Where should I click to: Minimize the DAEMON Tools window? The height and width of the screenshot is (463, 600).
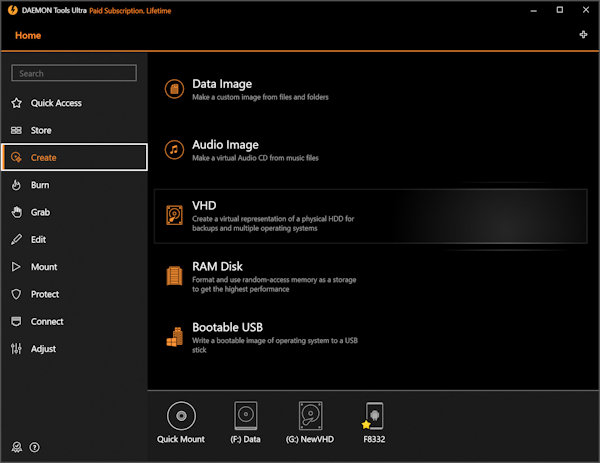pyautogui.click(x=533, y=10)
